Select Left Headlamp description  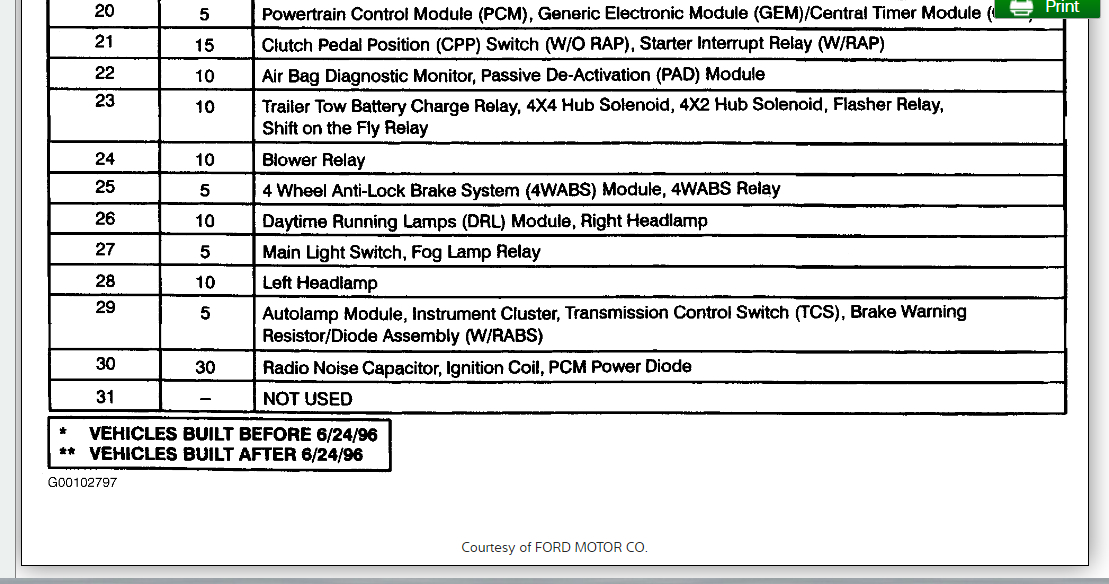tap(320, 283)
